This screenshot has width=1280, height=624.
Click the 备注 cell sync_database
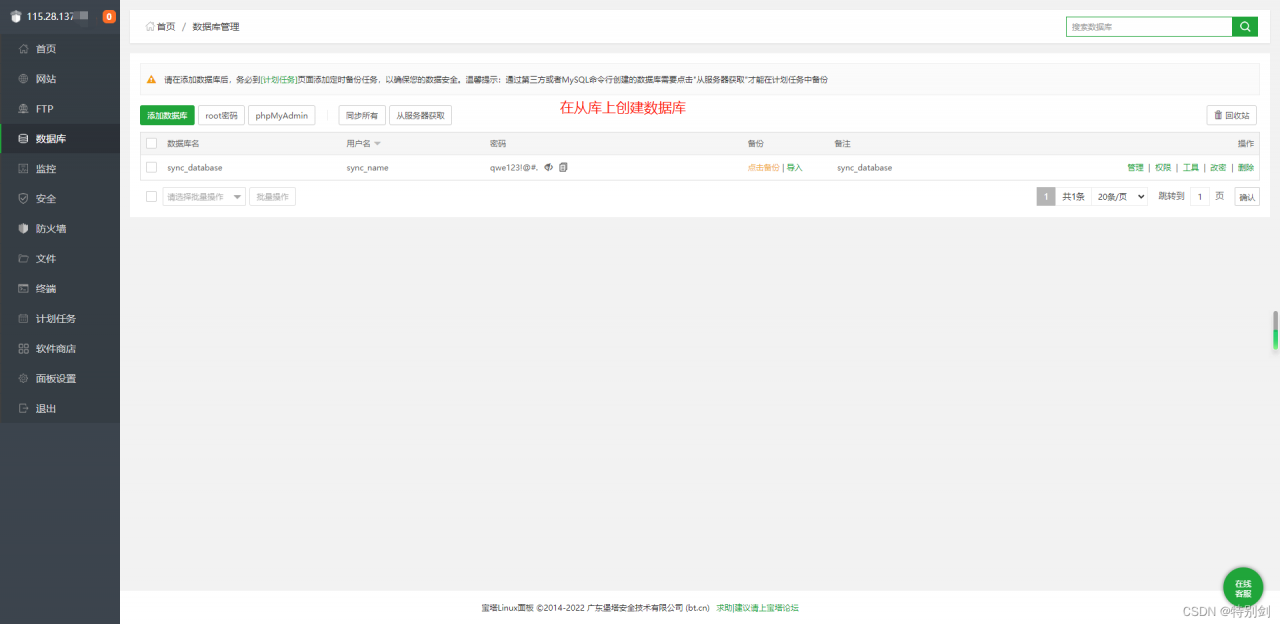[x=865, y=168]
